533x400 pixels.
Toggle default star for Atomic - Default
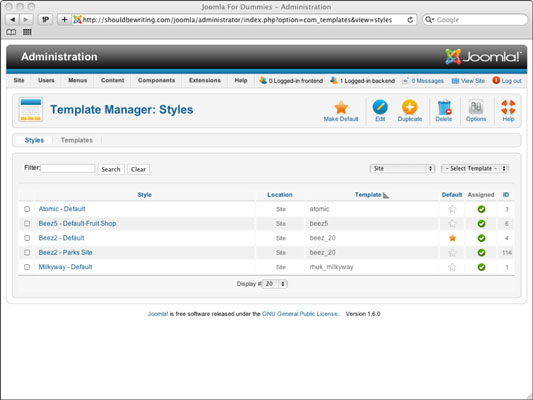tap(452, 209)
